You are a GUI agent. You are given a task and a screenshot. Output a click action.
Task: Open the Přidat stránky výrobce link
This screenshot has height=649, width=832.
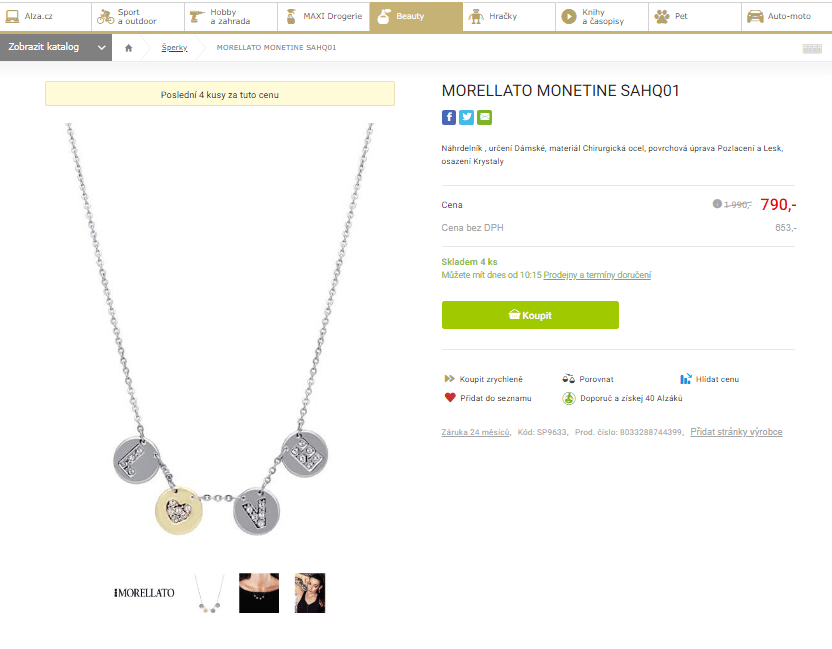tap(736, 432)
